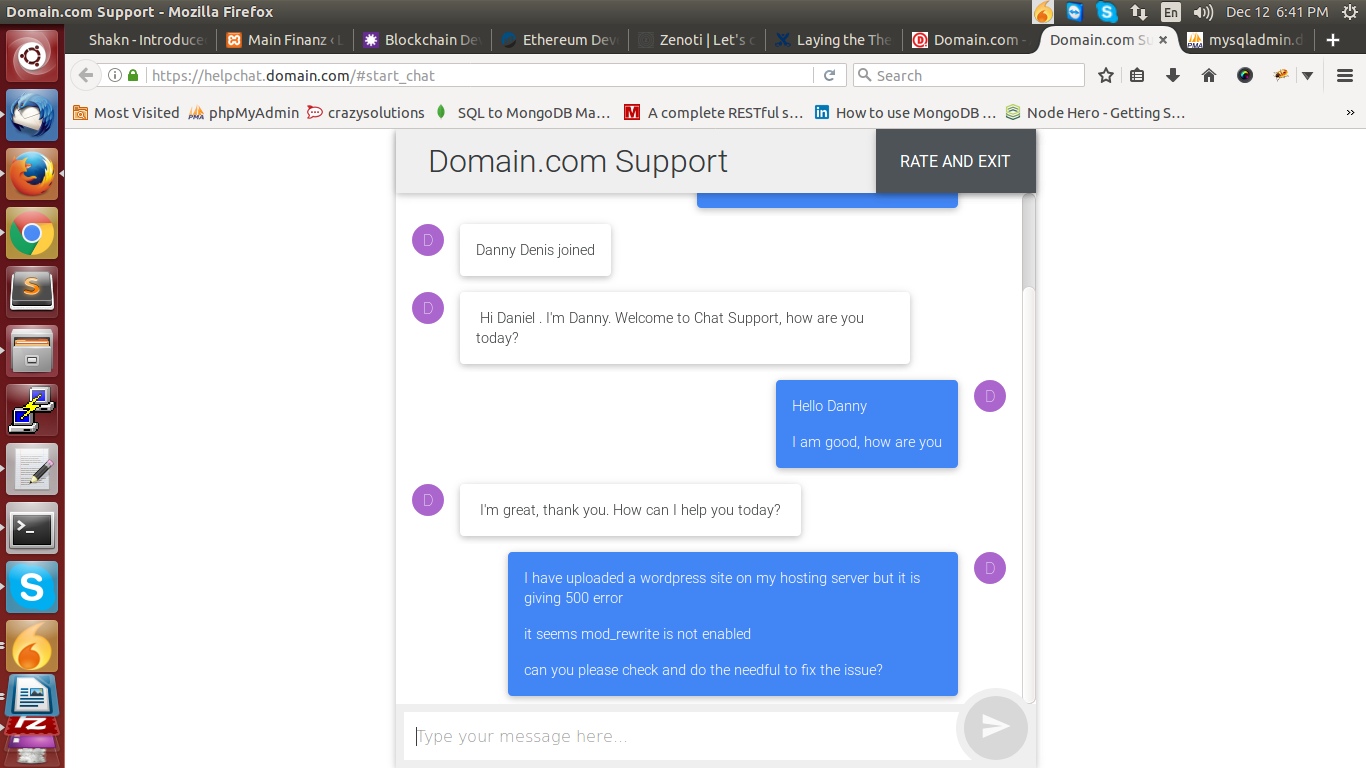
Task: Open the phpMyAdmin bookmark
Action: 243,113
